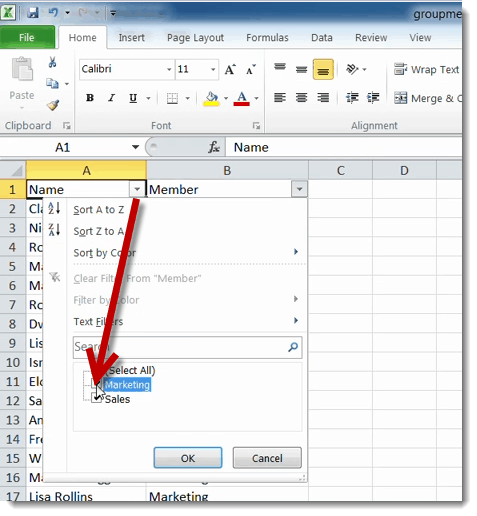Image resolution: width=477 pixels, height=516 pixels.
Task: Click the filter Search input field
Action: [188, 347]
